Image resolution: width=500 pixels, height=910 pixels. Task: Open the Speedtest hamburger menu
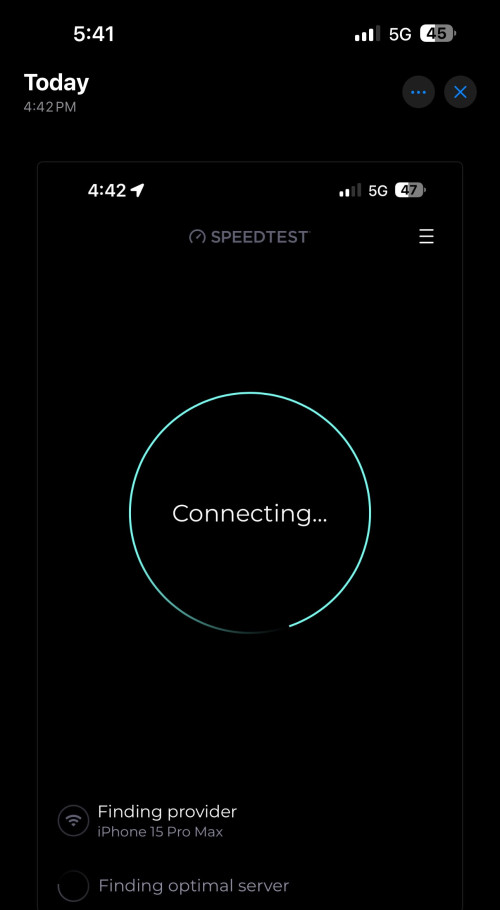coord(426,236)
